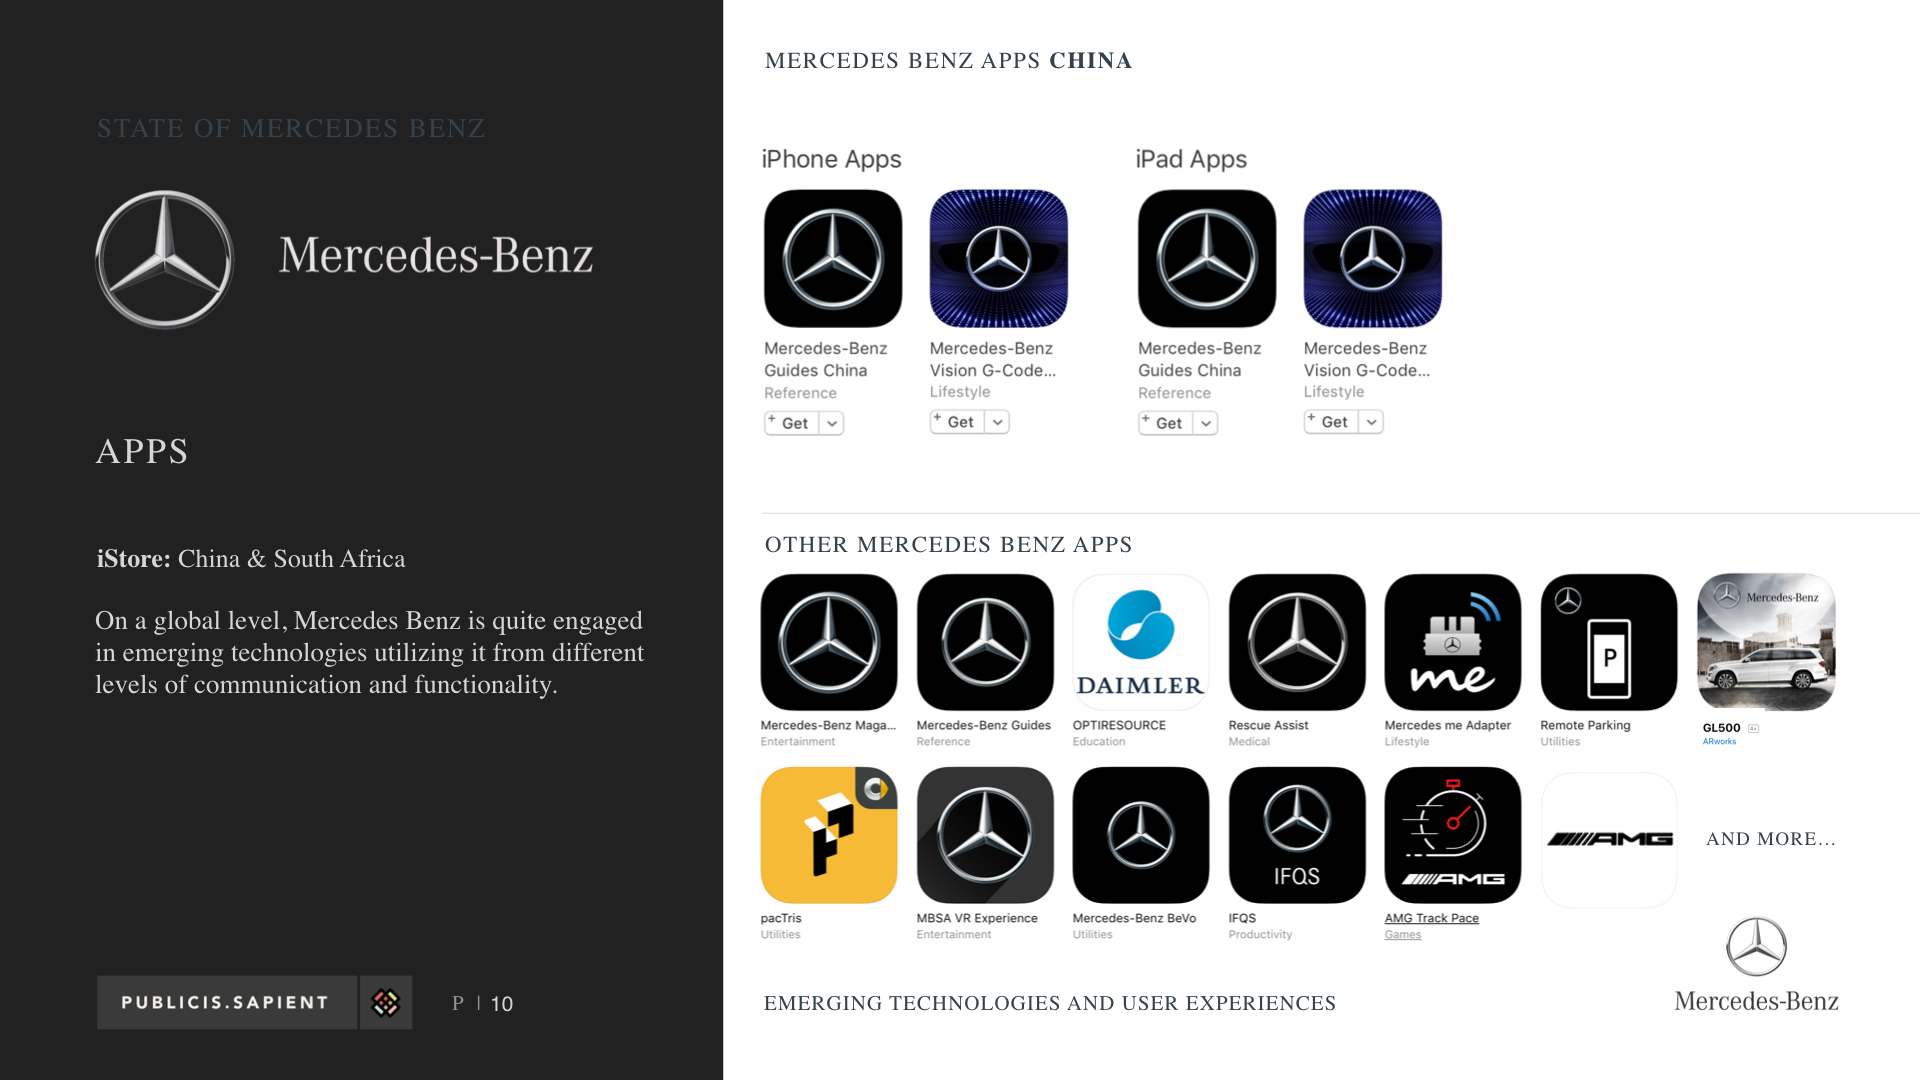Click the OPTIRESOURCE Daimler app icon
This screenshot has width=1920, height=1080.
coord(1140,642)
